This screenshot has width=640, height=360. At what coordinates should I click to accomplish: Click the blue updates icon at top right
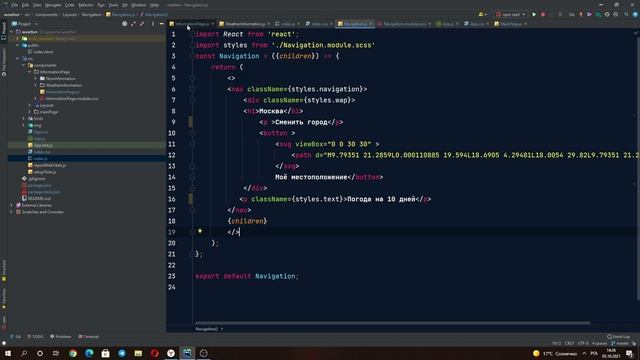click(635, 14)
